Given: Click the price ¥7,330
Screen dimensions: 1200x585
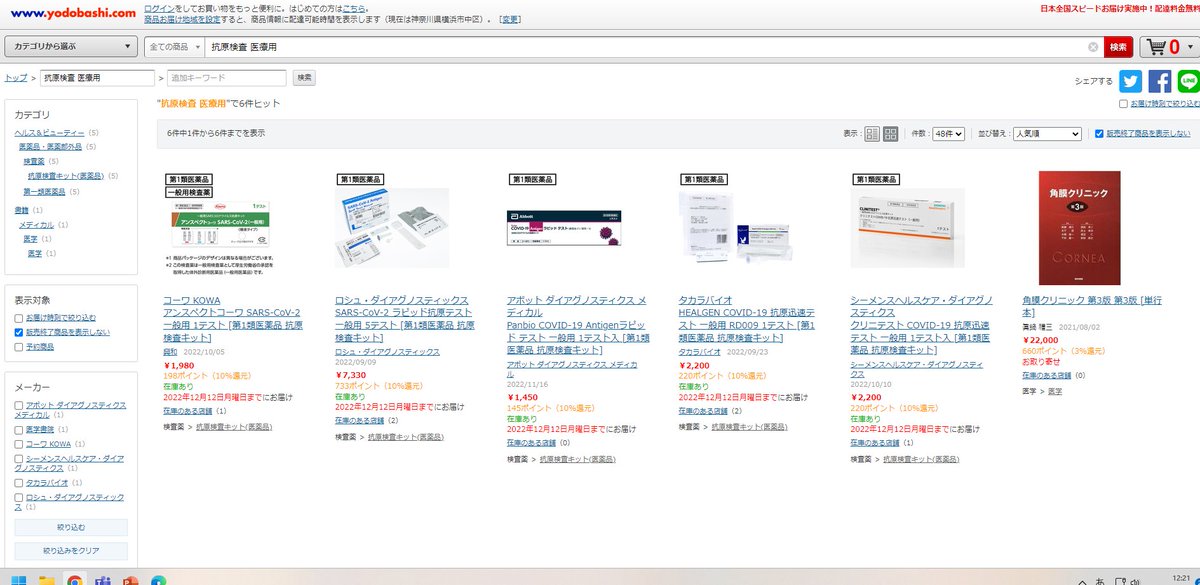Looking at the screenshot, I should click(351, 374).
